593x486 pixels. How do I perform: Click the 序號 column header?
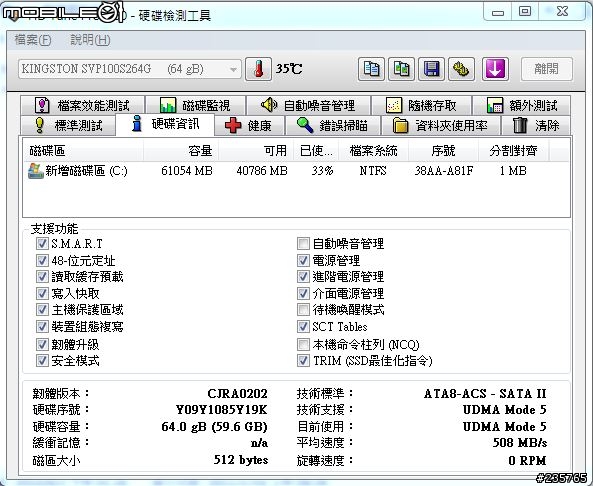tap(443, 151)
